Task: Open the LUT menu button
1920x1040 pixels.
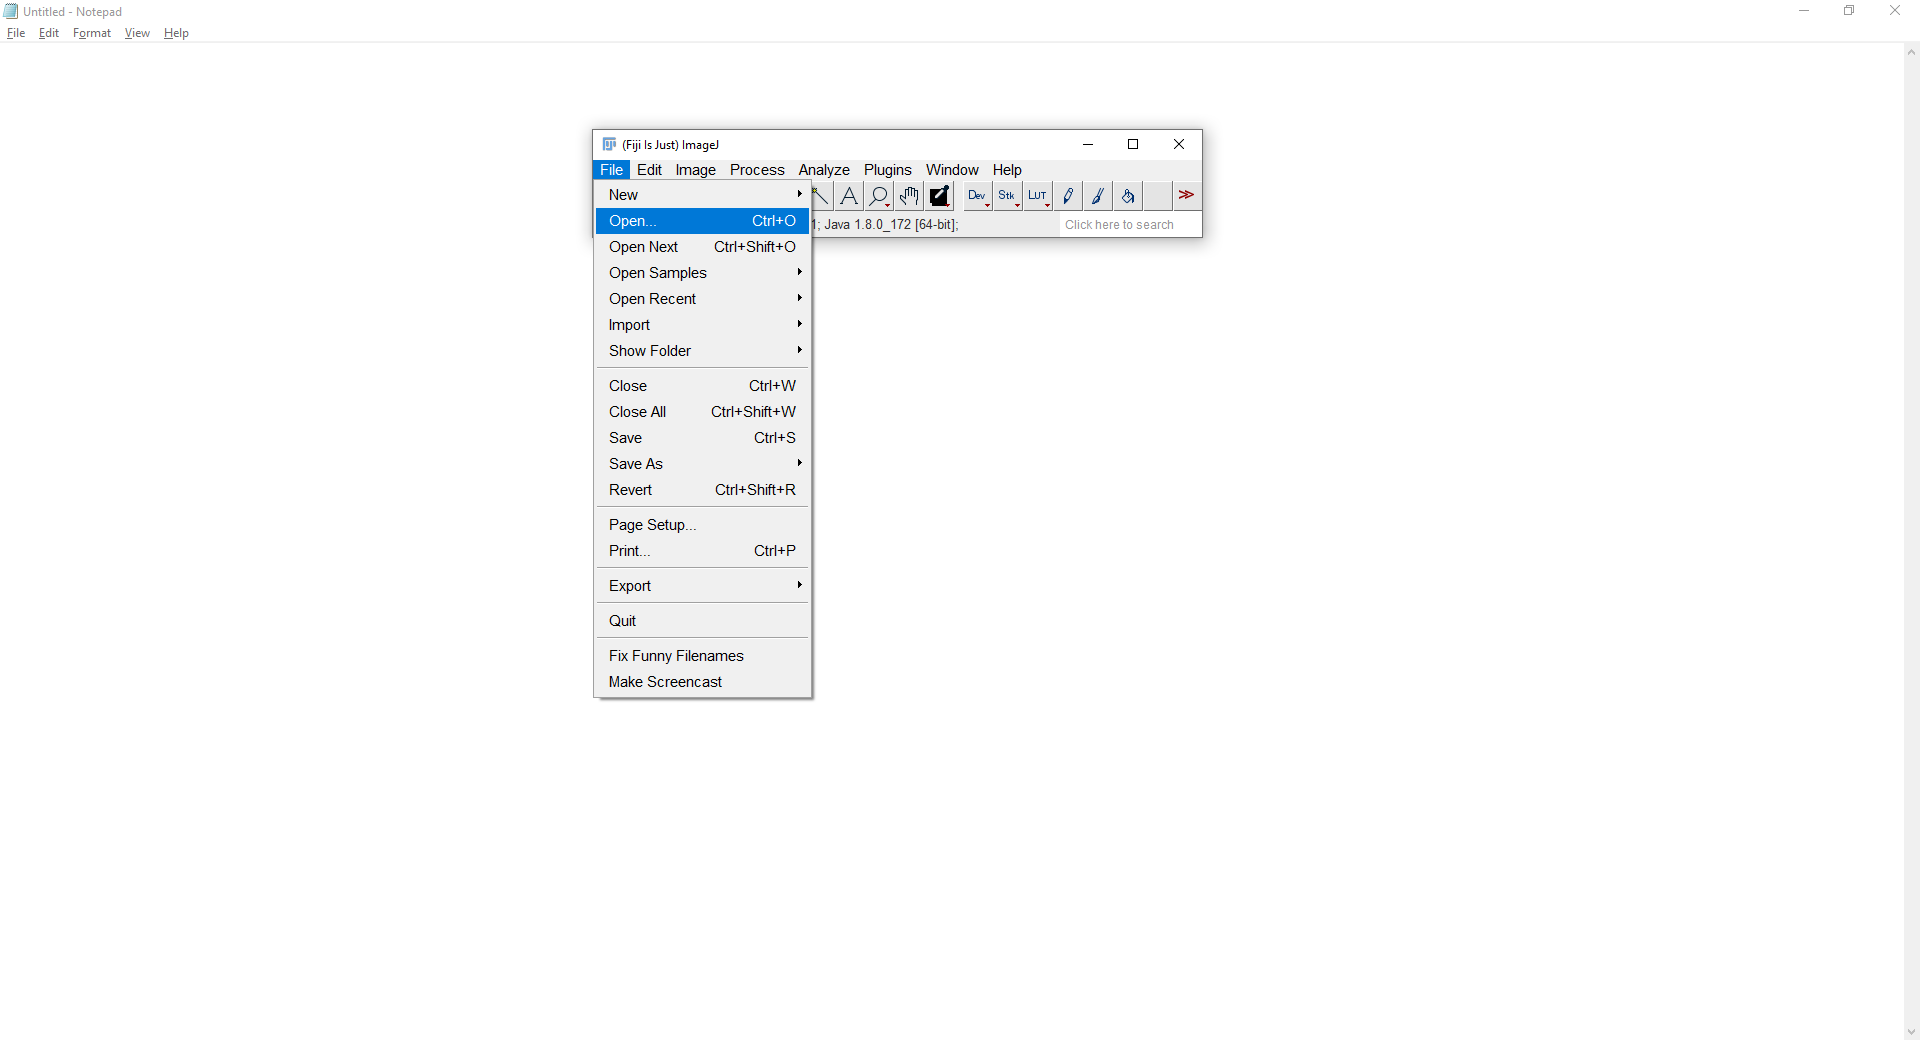Action: click(x=1038, y=196)
